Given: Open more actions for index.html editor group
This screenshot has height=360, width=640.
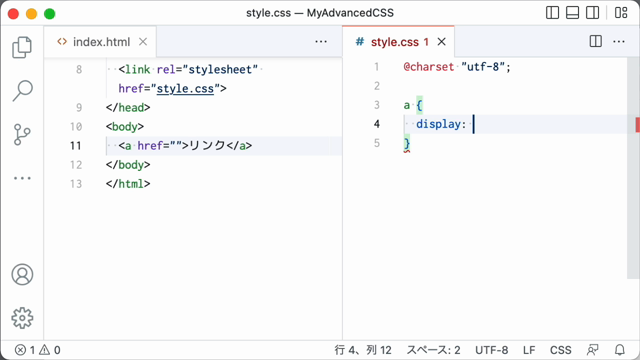Looking at the screenshot, I should 321,42.
